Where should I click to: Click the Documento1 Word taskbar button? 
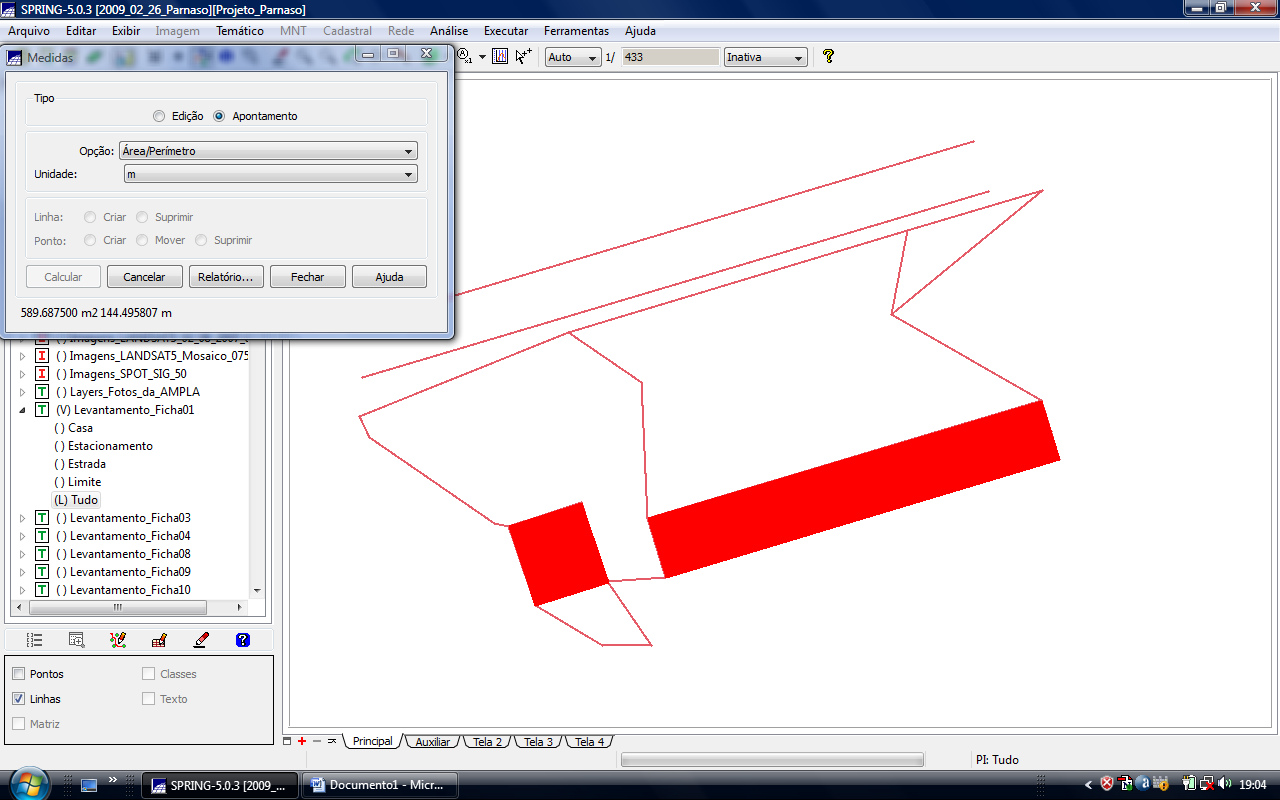click(378, 785)
